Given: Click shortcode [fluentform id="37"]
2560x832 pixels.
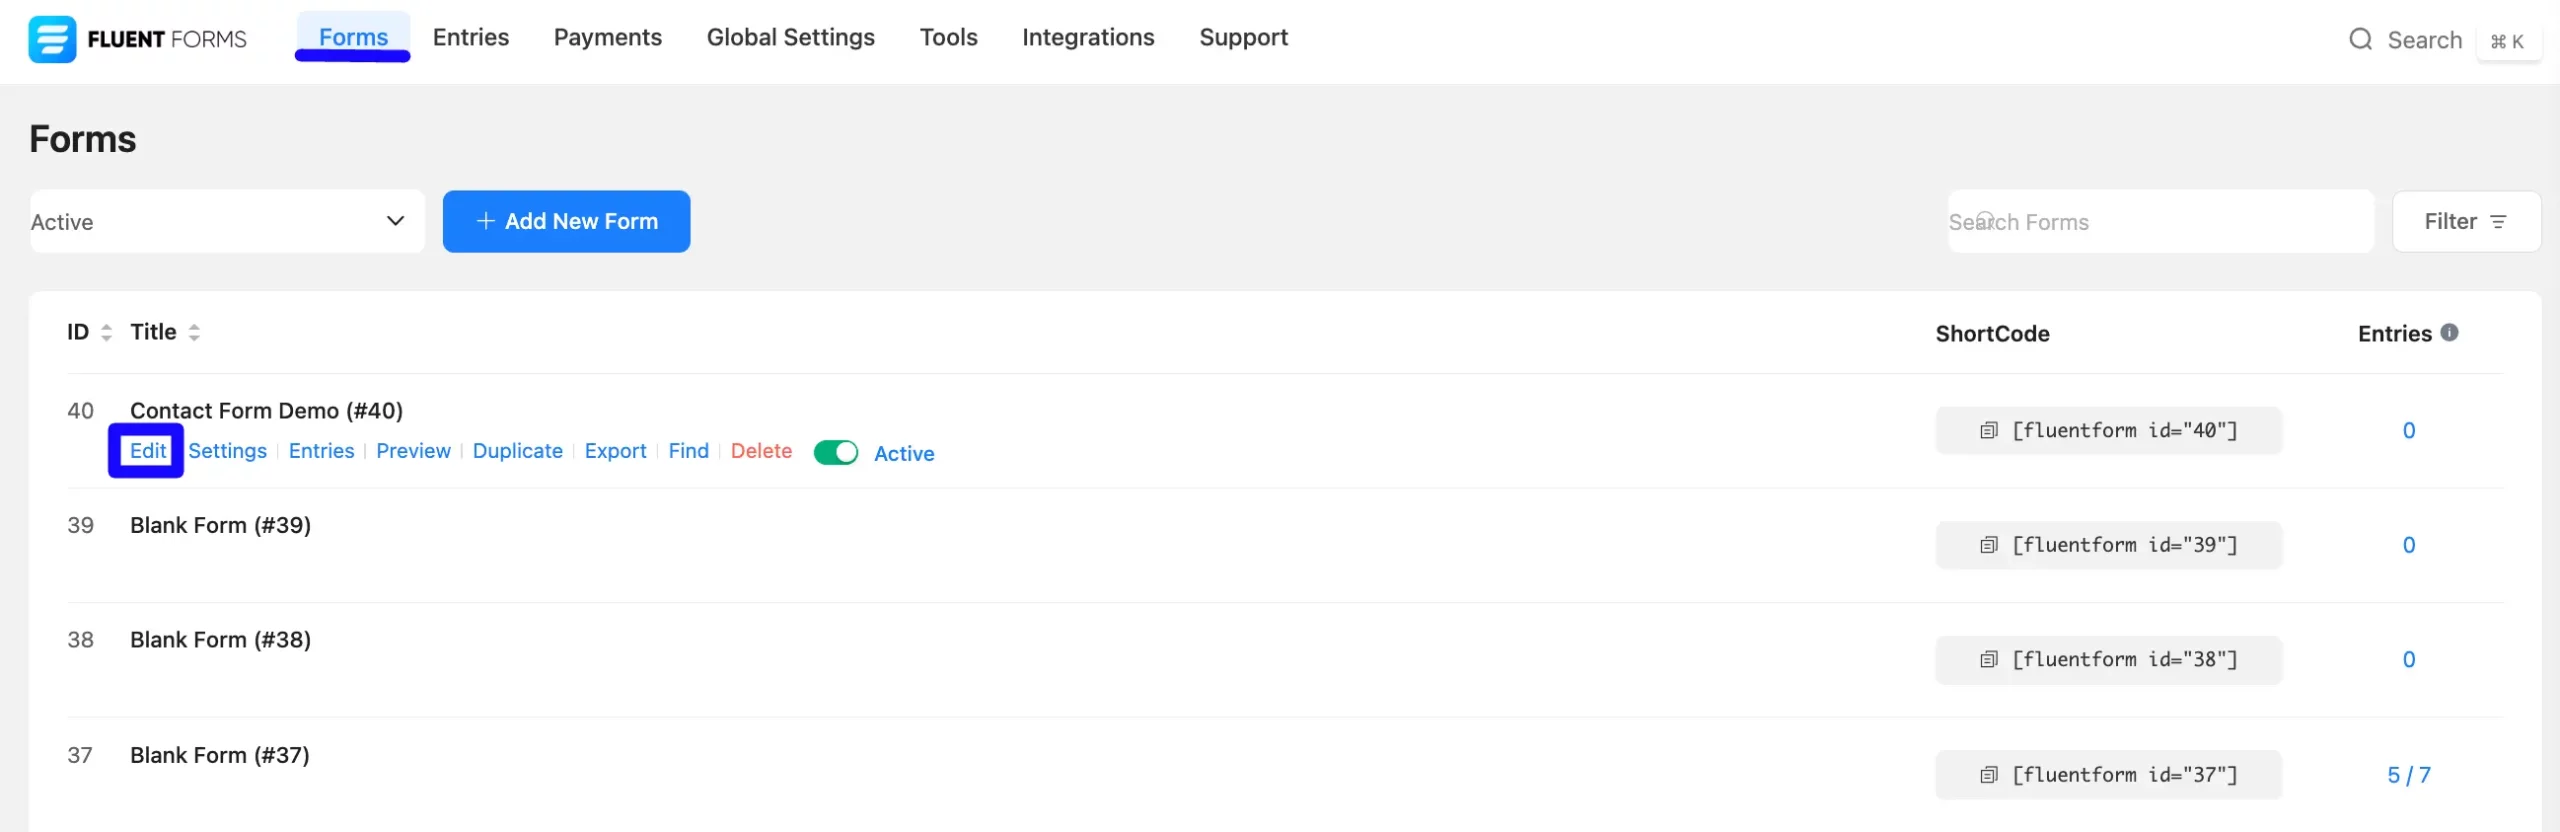Looking at the screenshot, I should pos(2125,775).
